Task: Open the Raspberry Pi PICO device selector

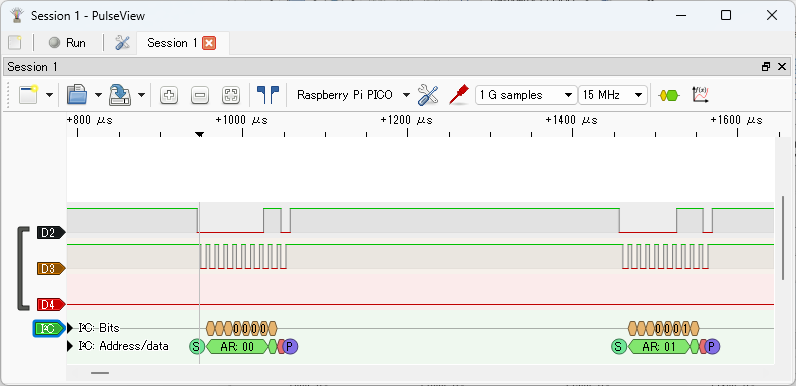Action: pyautogui.click(x=353, y=95)
